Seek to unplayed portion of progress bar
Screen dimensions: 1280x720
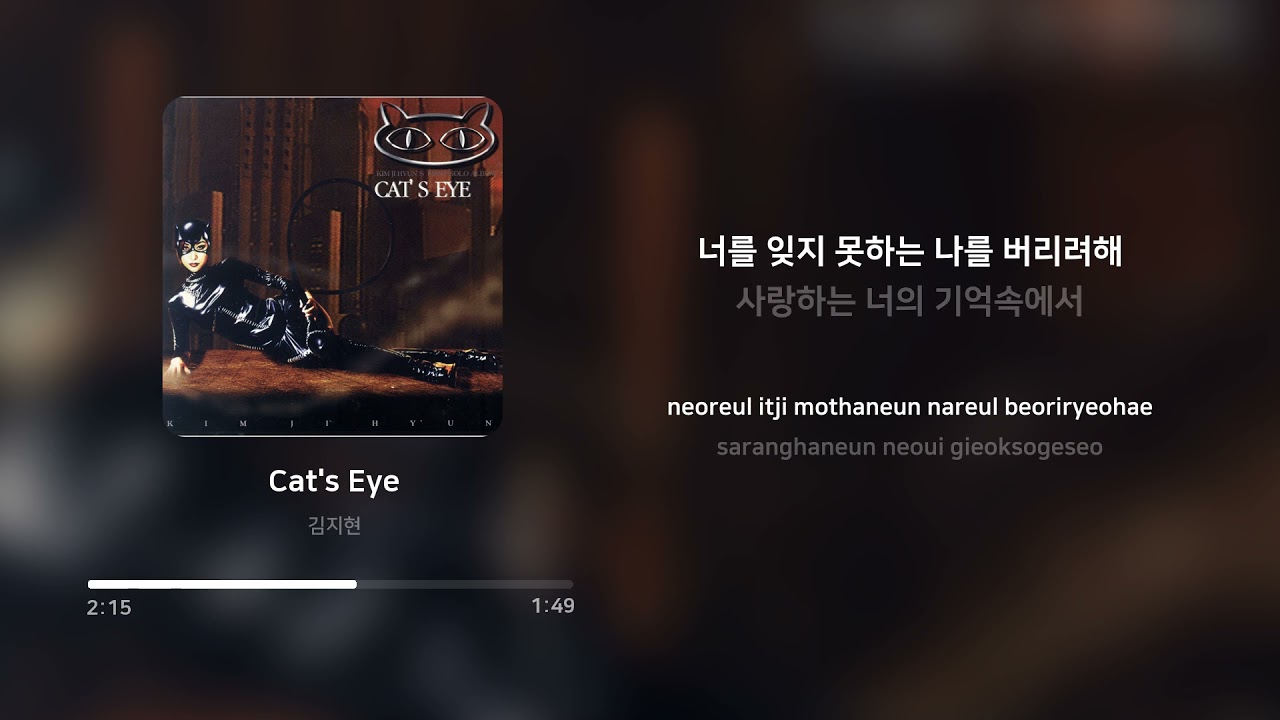[x=465, y=584]
